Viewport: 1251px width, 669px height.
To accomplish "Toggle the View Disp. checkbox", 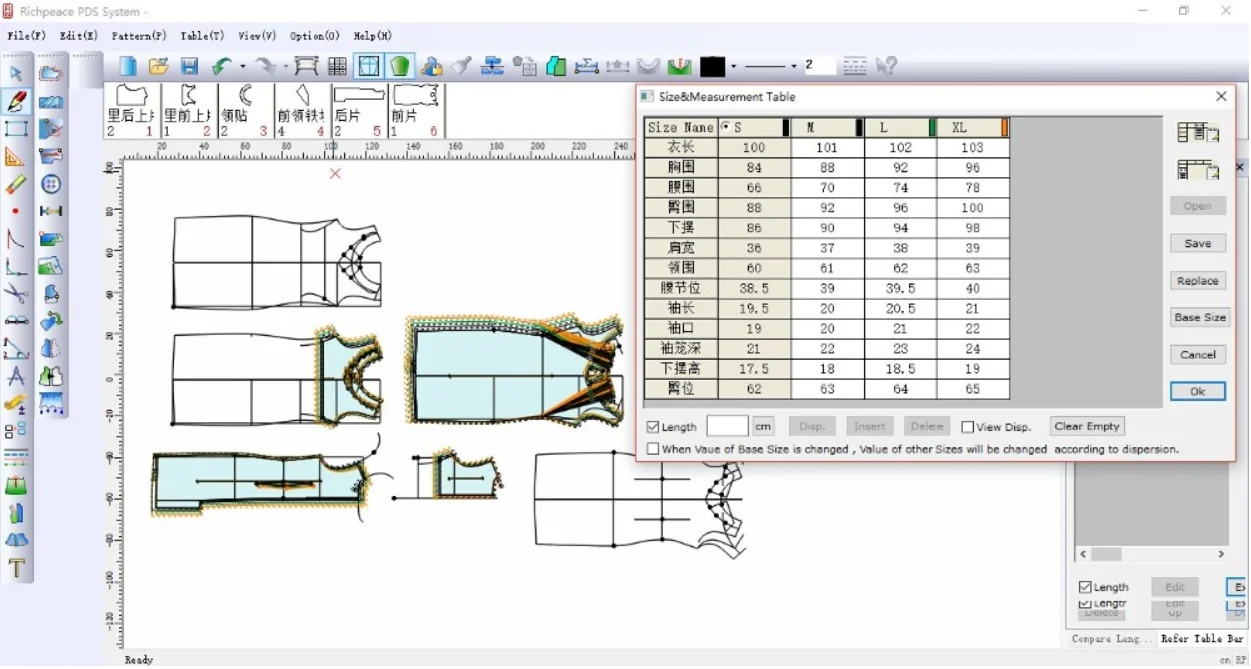I will [x=966, y=426].
